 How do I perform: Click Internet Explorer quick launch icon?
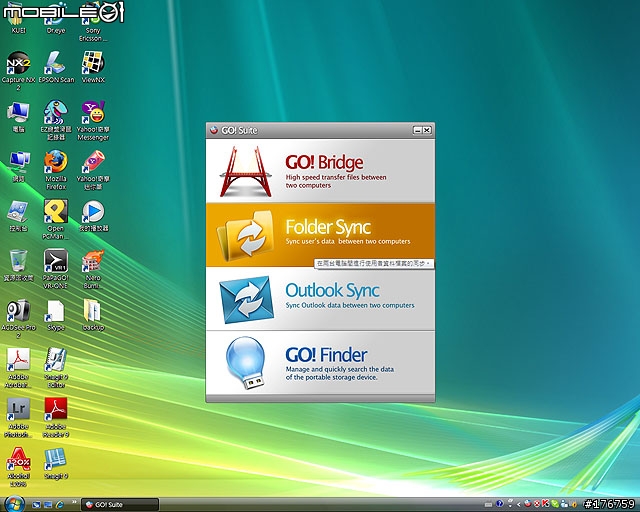point(60,505)
